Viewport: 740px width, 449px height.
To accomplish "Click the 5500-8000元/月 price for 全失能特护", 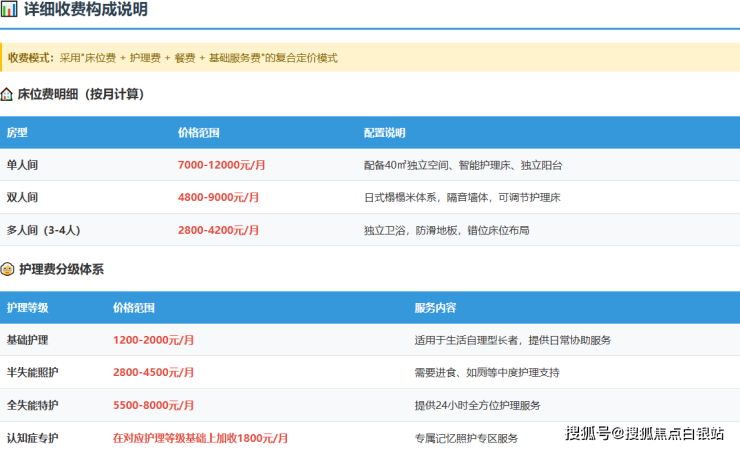I will 154,405.
